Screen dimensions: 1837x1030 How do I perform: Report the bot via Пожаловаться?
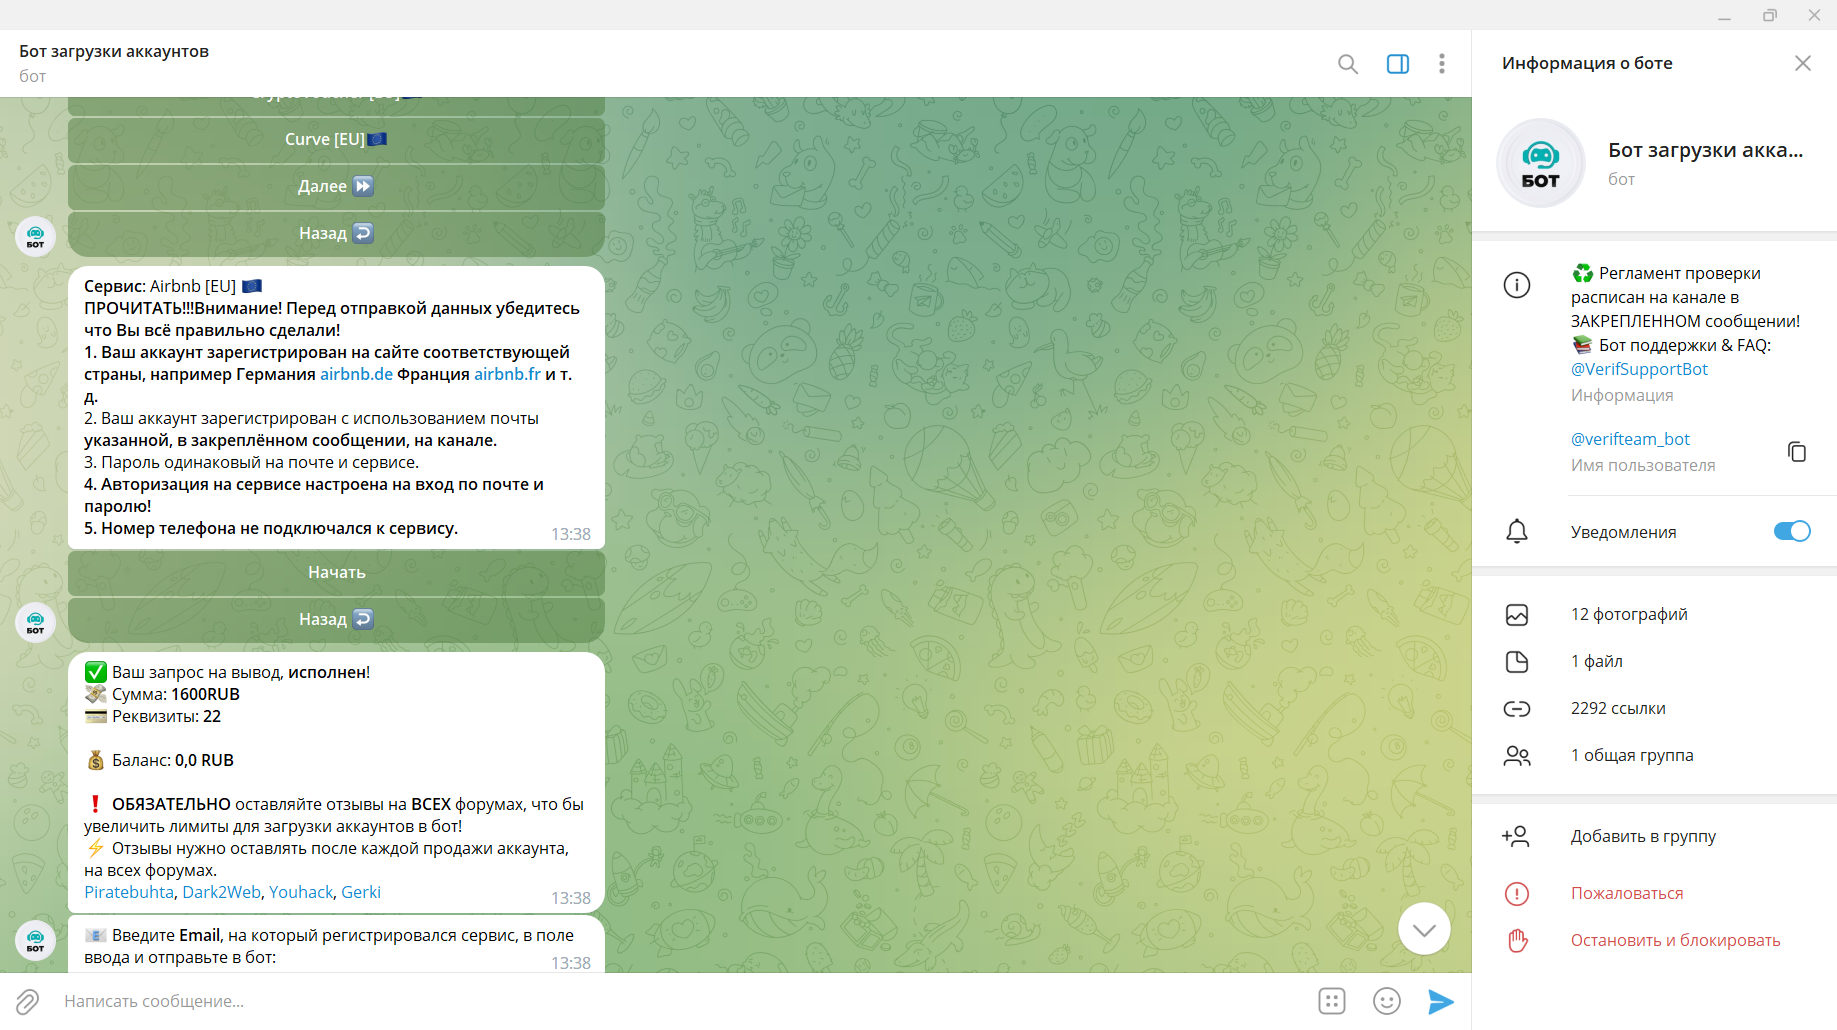point(1626,893)
